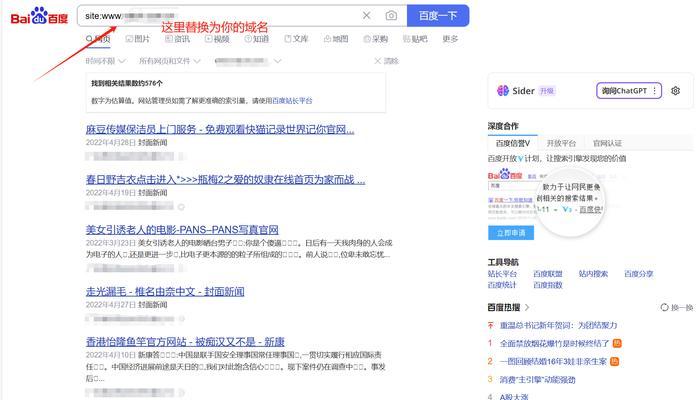This screenshot has width=699, height=400.
Task: Switch to the 地图 tab
Action: coord(336,39)
